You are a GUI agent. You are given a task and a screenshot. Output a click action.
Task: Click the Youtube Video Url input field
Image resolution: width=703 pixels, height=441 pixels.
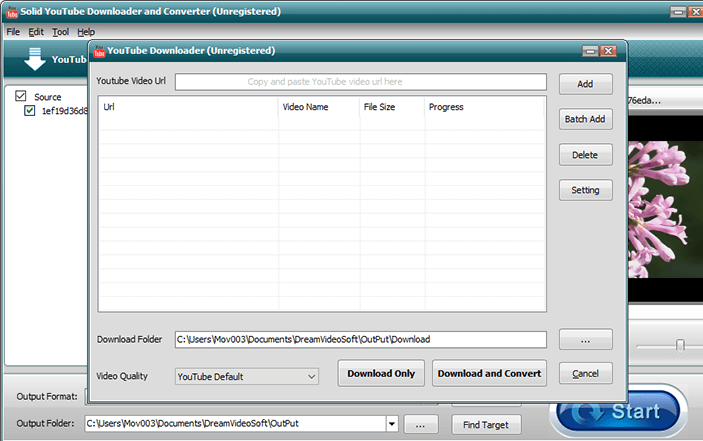point(360,82)
